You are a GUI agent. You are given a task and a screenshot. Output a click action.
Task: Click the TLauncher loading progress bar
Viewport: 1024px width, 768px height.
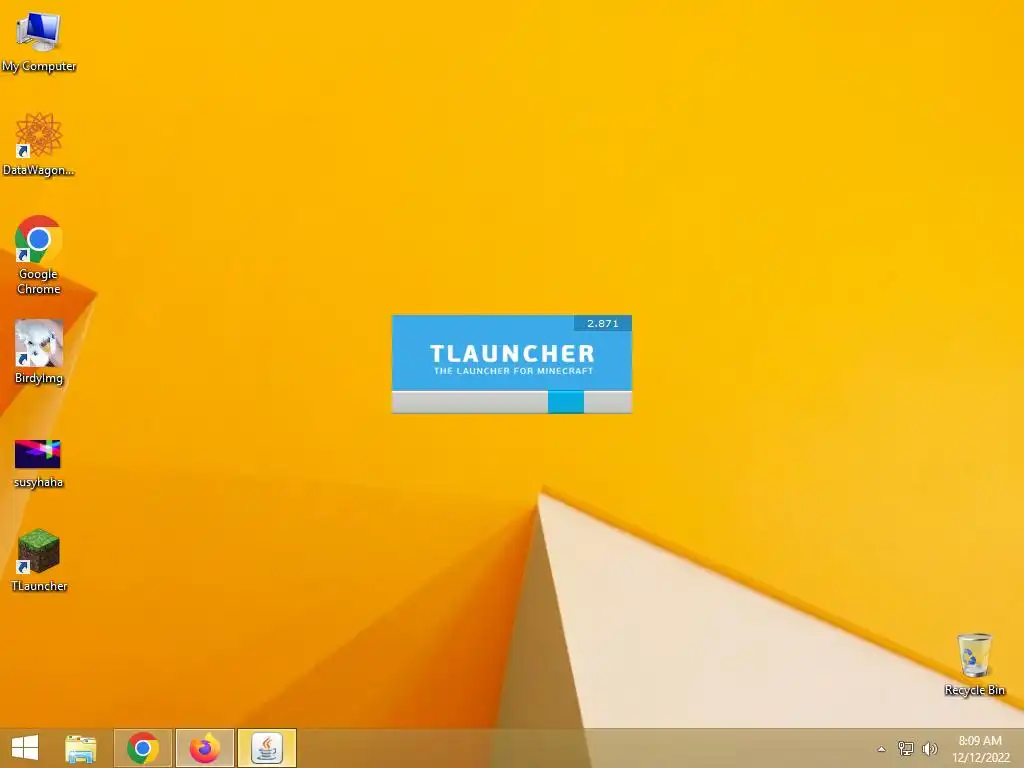(511, 402)
